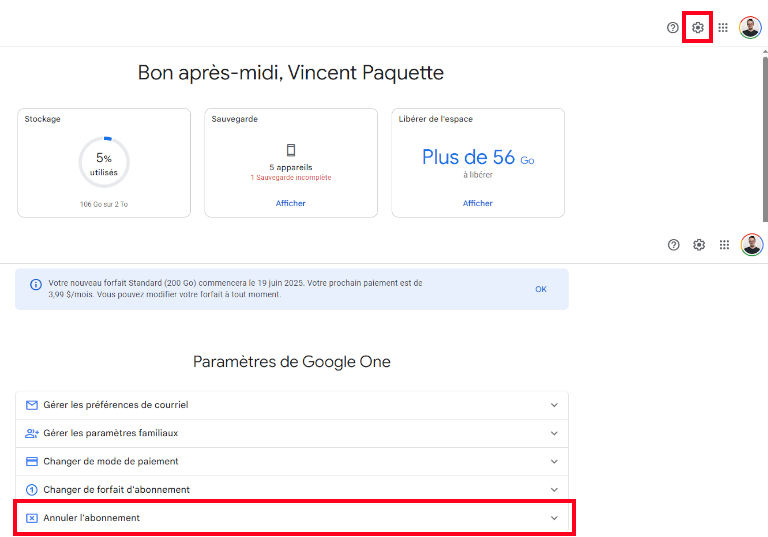The height and width of the screenshot is (537, 768).
Task: Click the 5% utilisés storage ring
Action: pyautogui.click(x=104, y=162)
